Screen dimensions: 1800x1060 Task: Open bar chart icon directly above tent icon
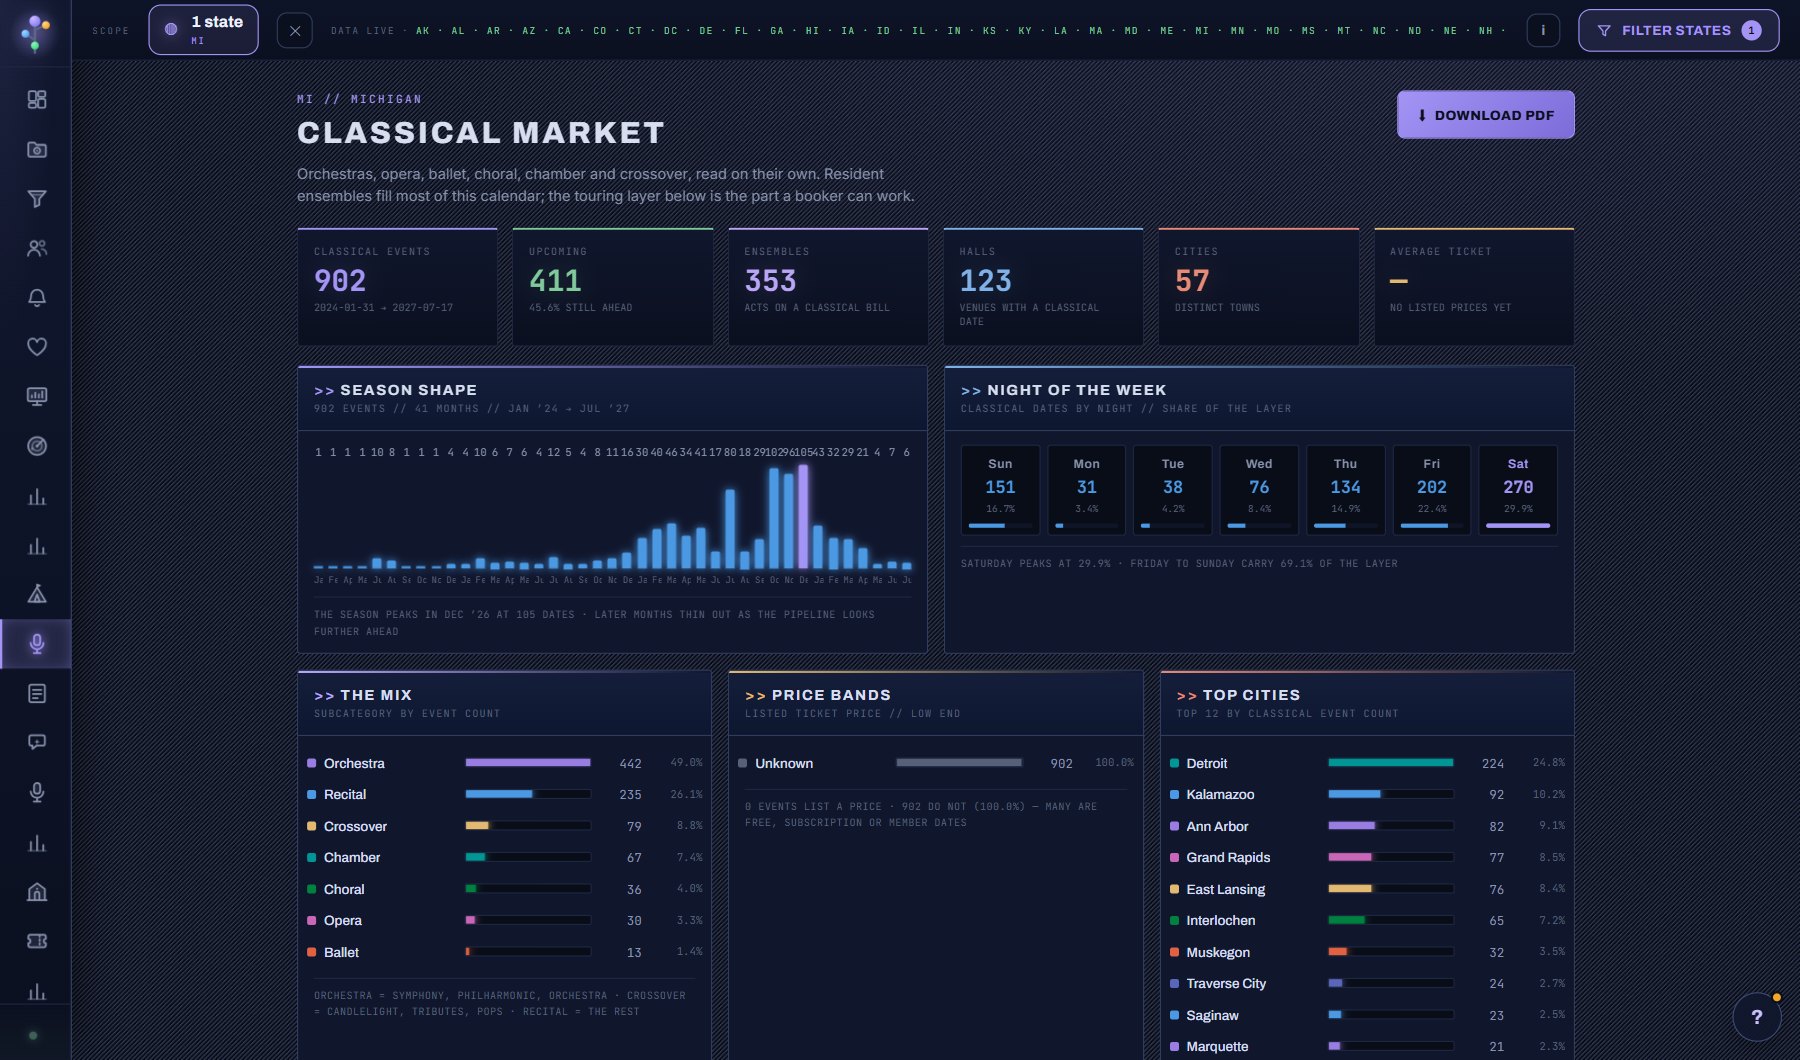tap(37, 545)
